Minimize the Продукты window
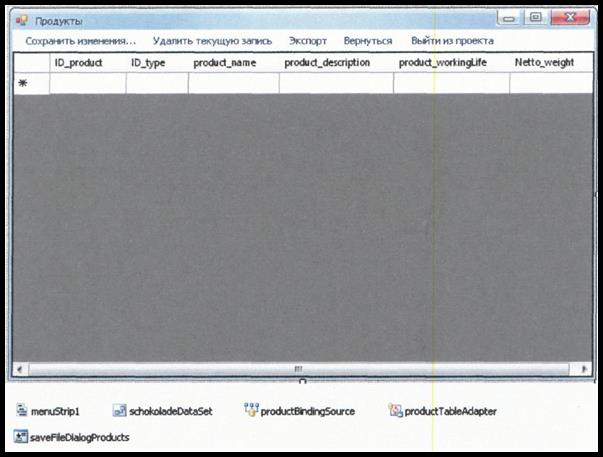 [x=509, y=18]
